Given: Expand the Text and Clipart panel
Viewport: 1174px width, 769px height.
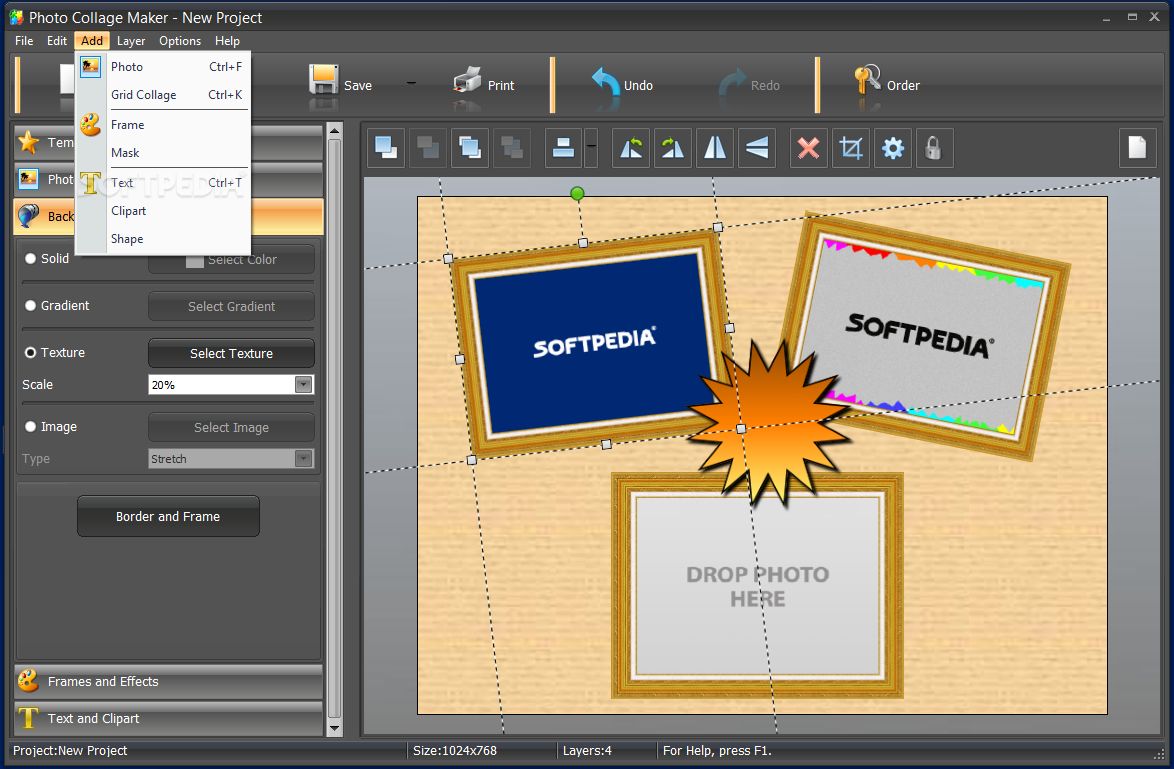Looking at the screenshot, I should (x=168, y=719).
